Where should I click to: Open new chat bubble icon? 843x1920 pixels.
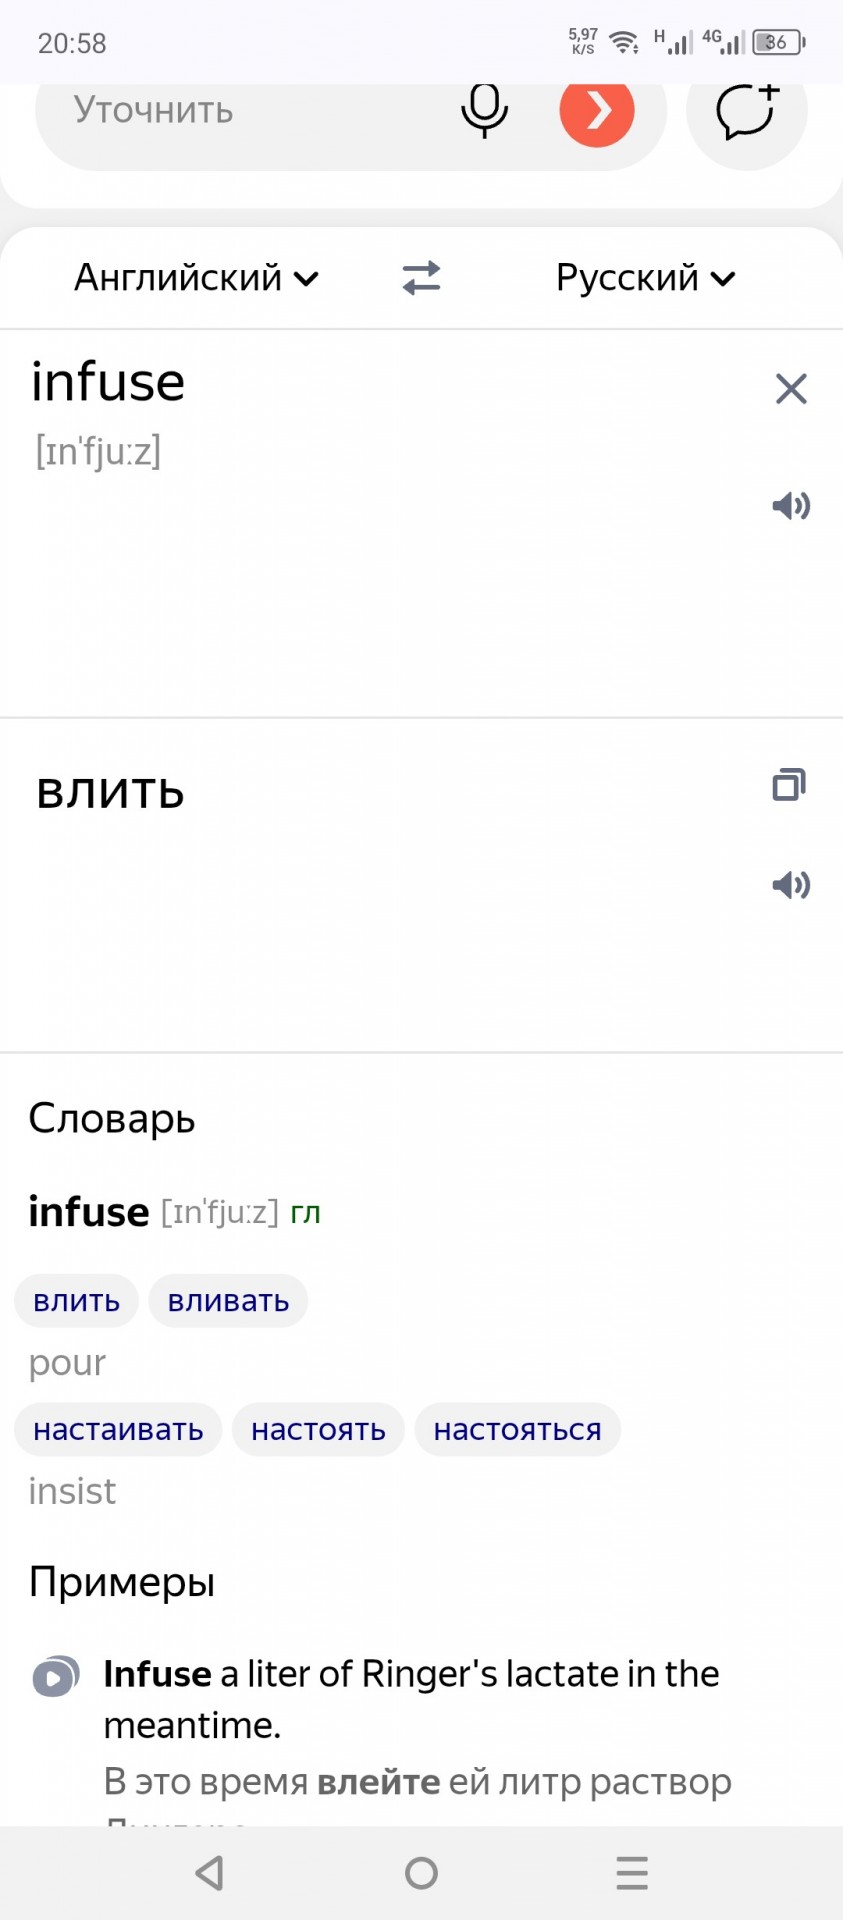click(747, 111)
